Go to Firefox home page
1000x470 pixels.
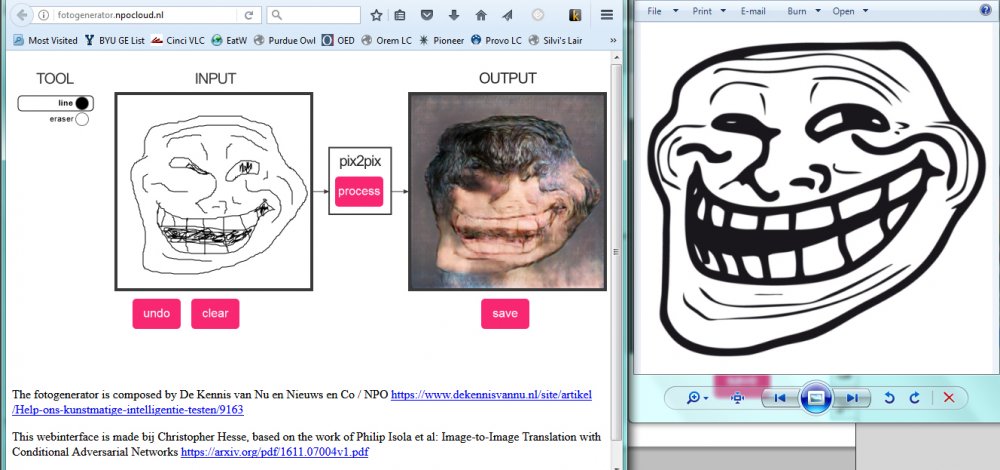[481, 15]
